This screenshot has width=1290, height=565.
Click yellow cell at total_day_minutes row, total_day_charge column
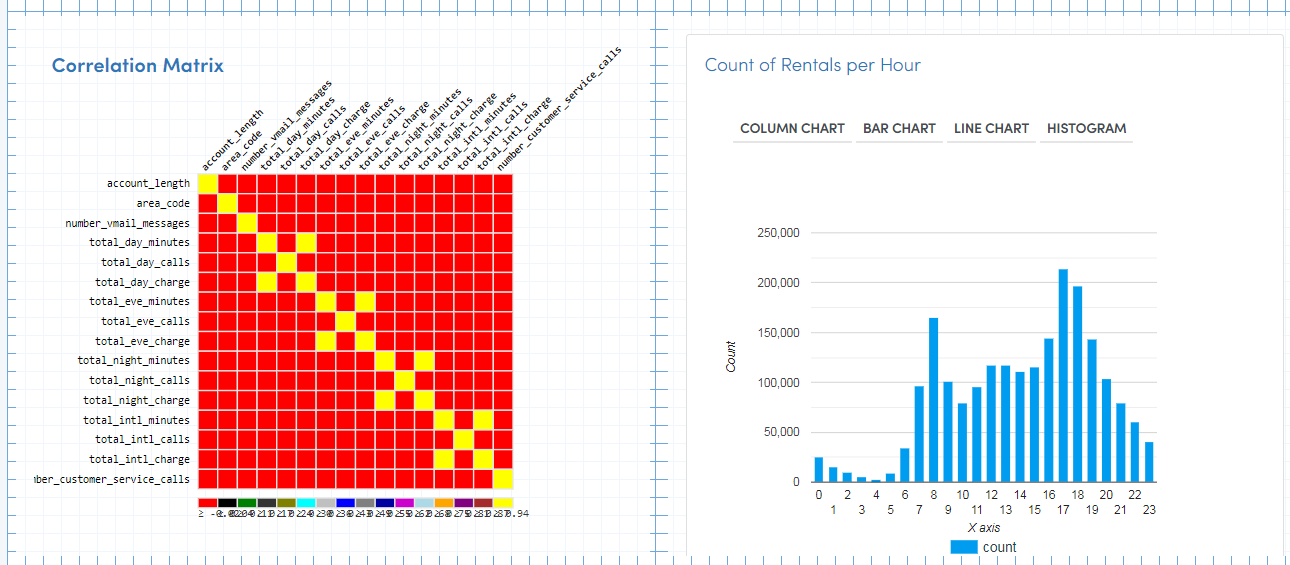(306, 243)
